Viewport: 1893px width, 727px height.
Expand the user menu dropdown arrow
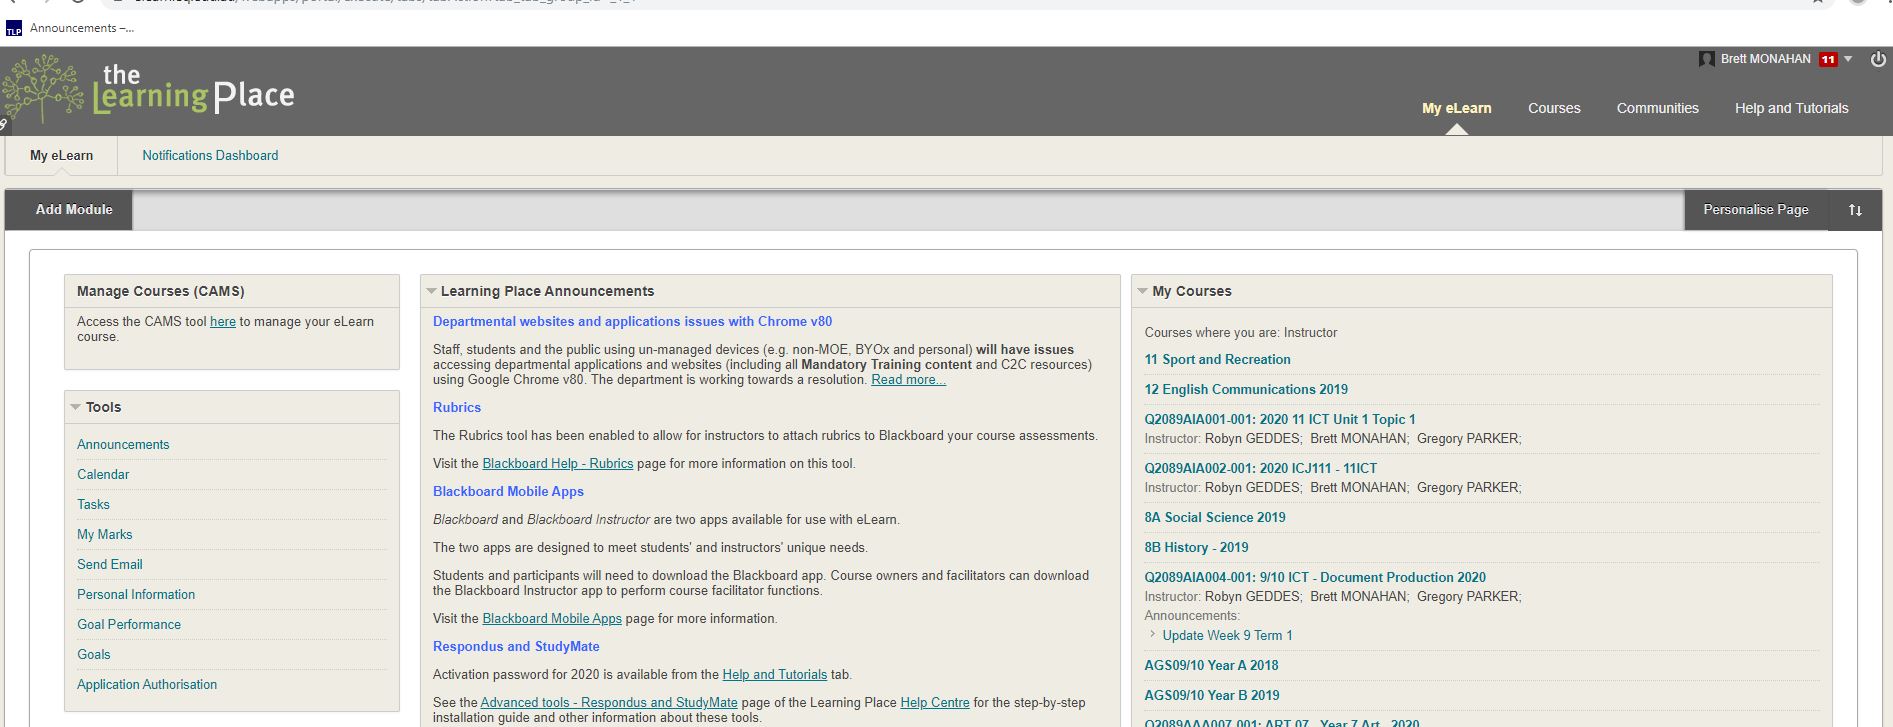click(1848, 59)
